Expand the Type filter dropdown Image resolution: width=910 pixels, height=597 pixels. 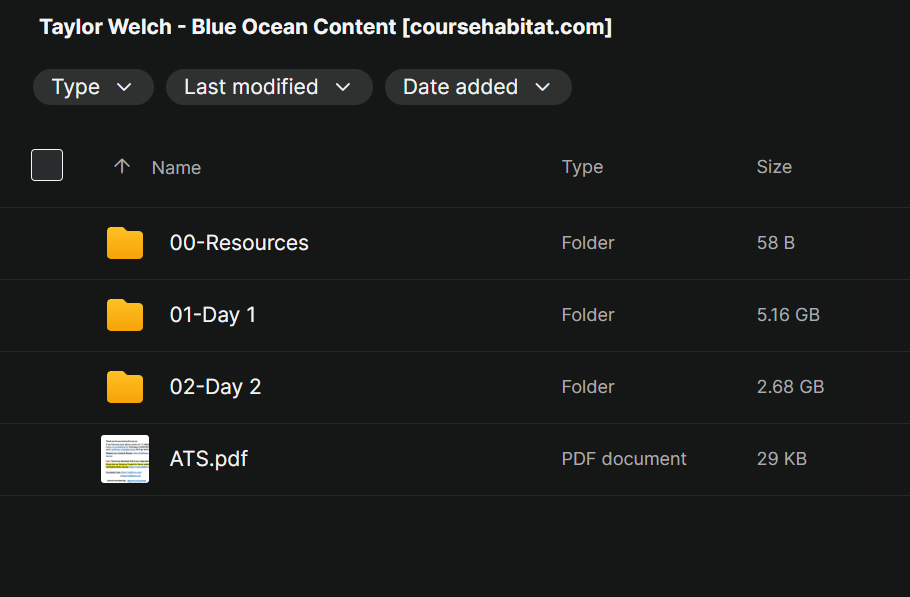[93, 87]
